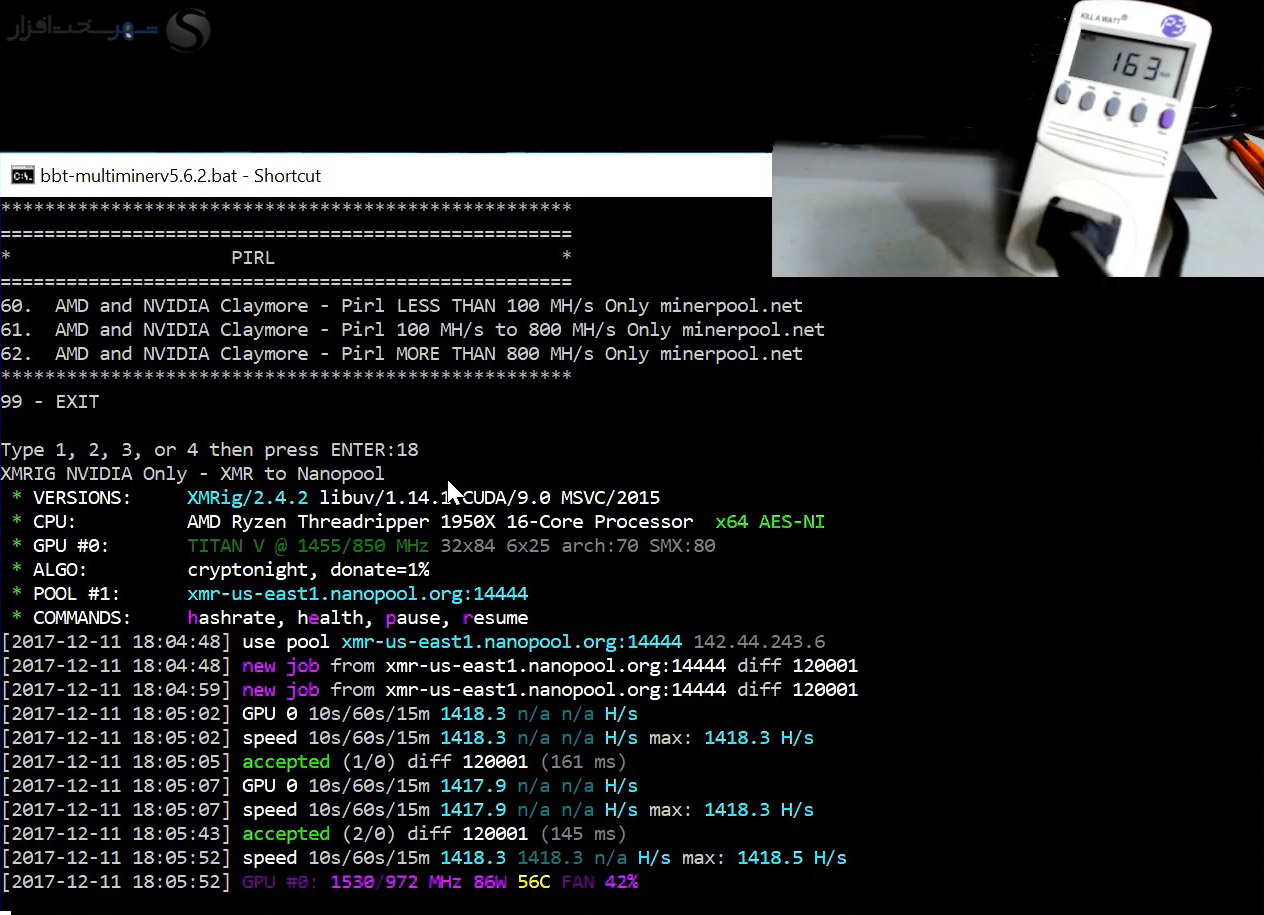
Task: Click the purple button on Kill A Watt meter
Action: coord(1165,120)
